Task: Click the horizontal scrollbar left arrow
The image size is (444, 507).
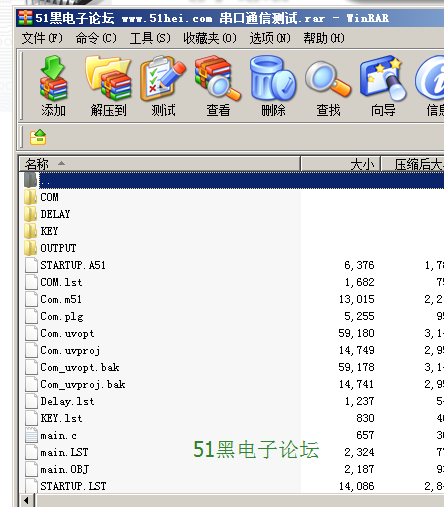Action: pos(26,500)
